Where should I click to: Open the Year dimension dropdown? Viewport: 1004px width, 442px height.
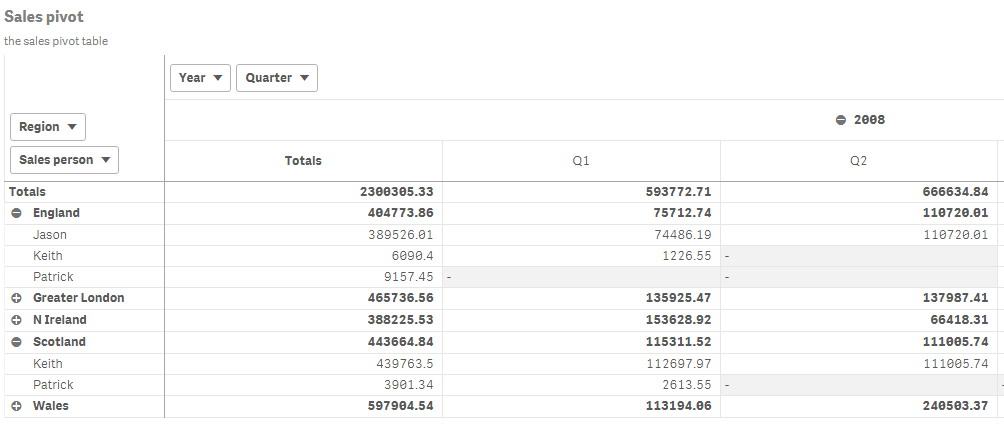click(x=200, y=78)
